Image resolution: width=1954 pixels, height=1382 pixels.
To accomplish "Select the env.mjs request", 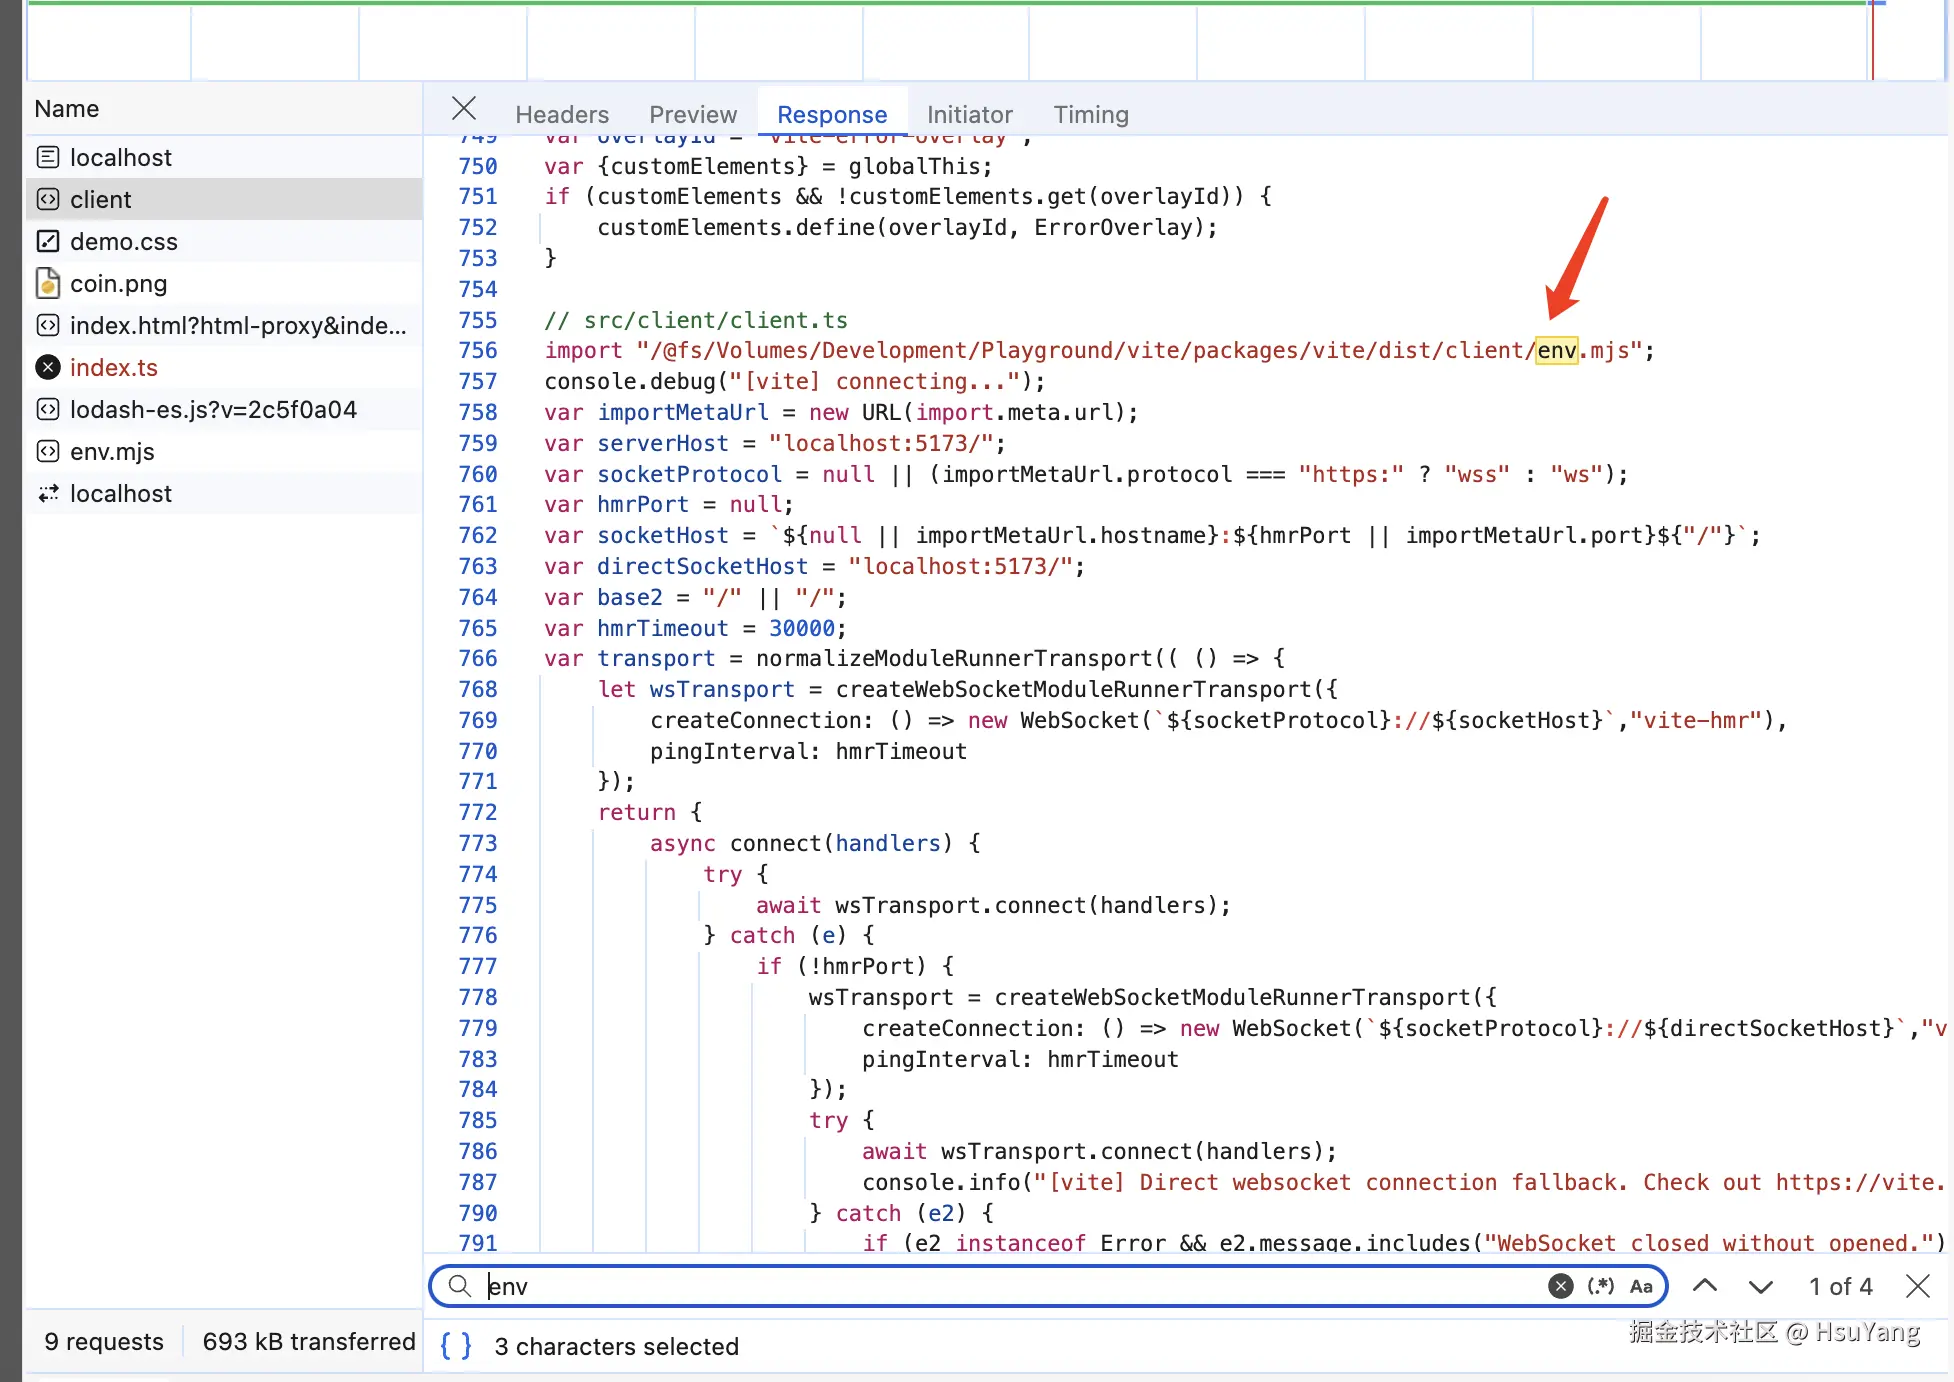I will coord(112,452).
